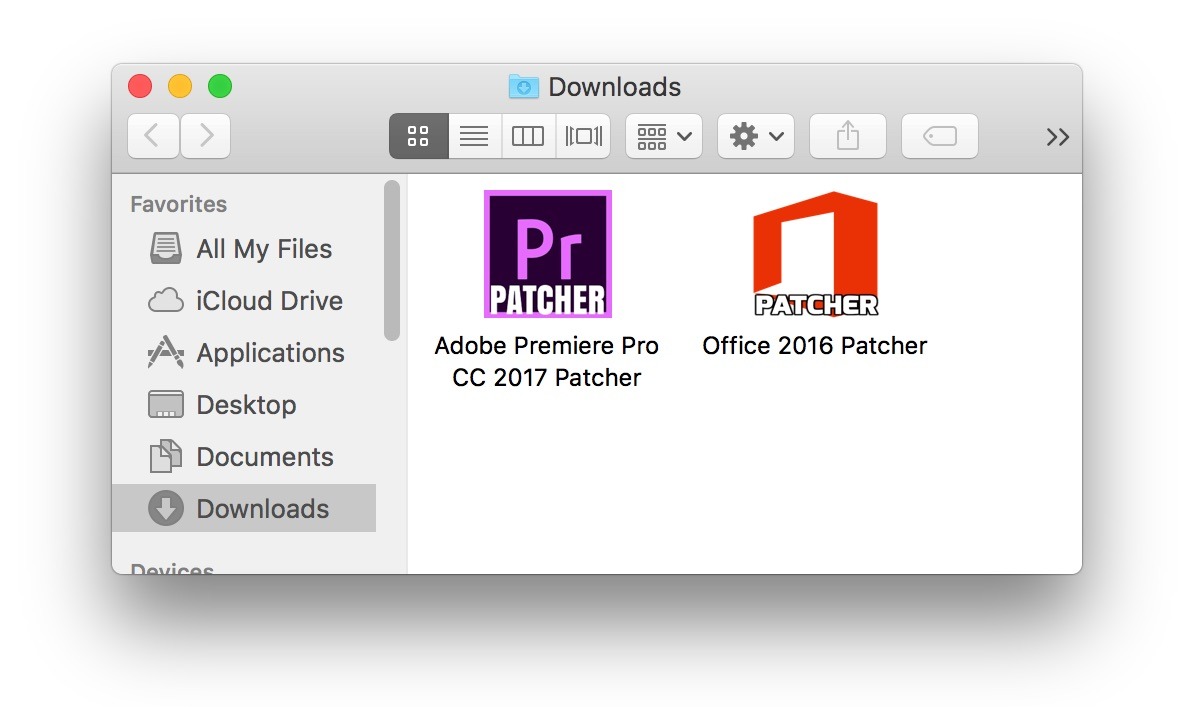Viewport: 1194px width, 707px height.
Task: Select the Office 2016 Patcher icon
Action: 816,254
